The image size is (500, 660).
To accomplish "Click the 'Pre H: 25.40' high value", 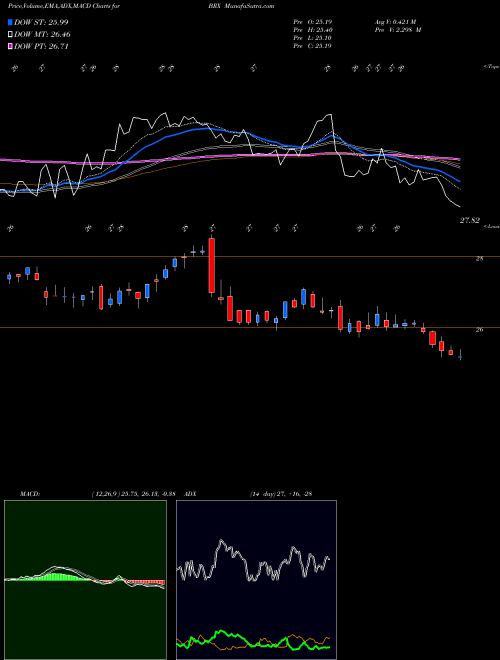I will click(x=312, y=30).
